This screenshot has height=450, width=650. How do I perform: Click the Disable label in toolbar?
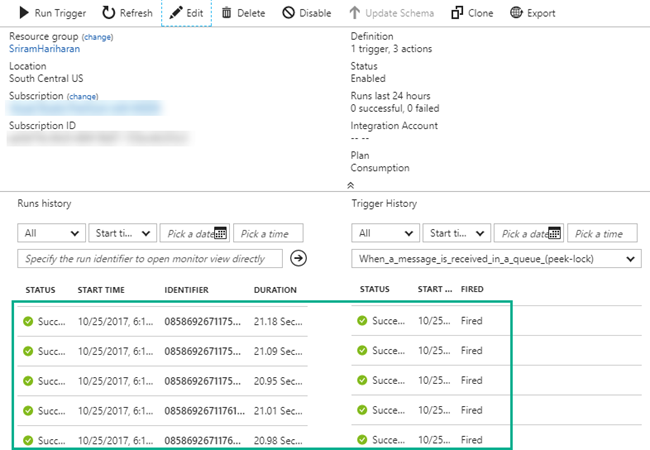(315, 13)
